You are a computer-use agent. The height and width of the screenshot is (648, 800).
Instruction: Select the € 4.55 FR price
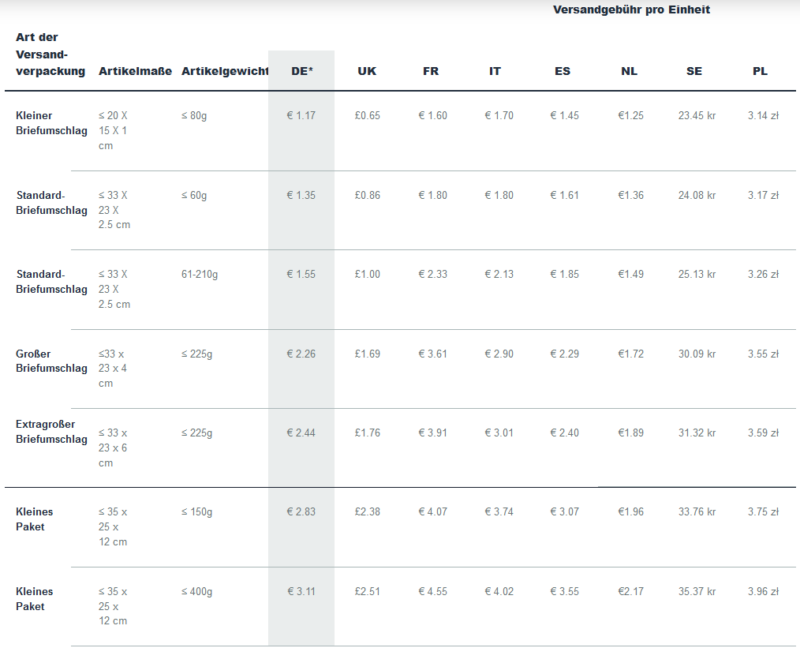coord(433,591)
